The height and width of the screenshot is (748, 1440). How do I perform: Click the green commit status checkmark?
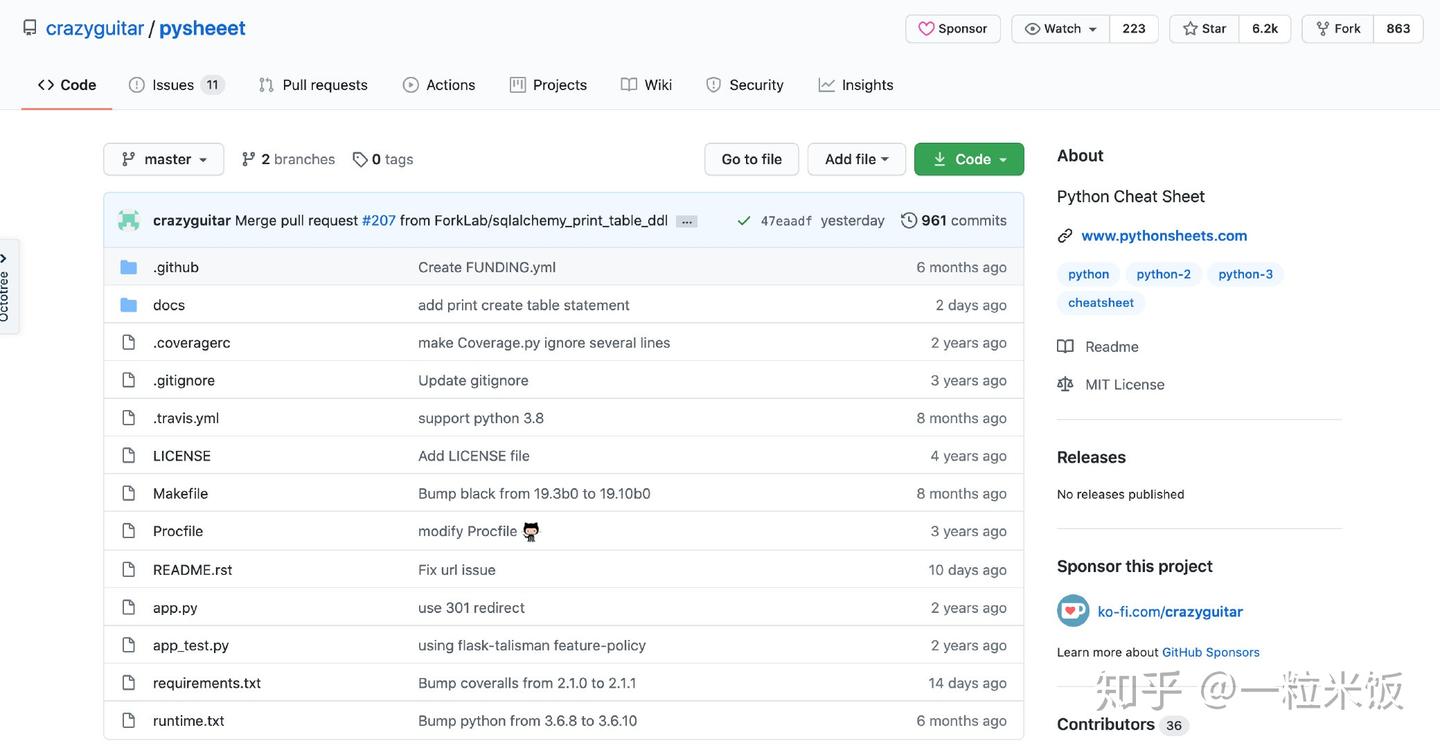pos(743,221)
